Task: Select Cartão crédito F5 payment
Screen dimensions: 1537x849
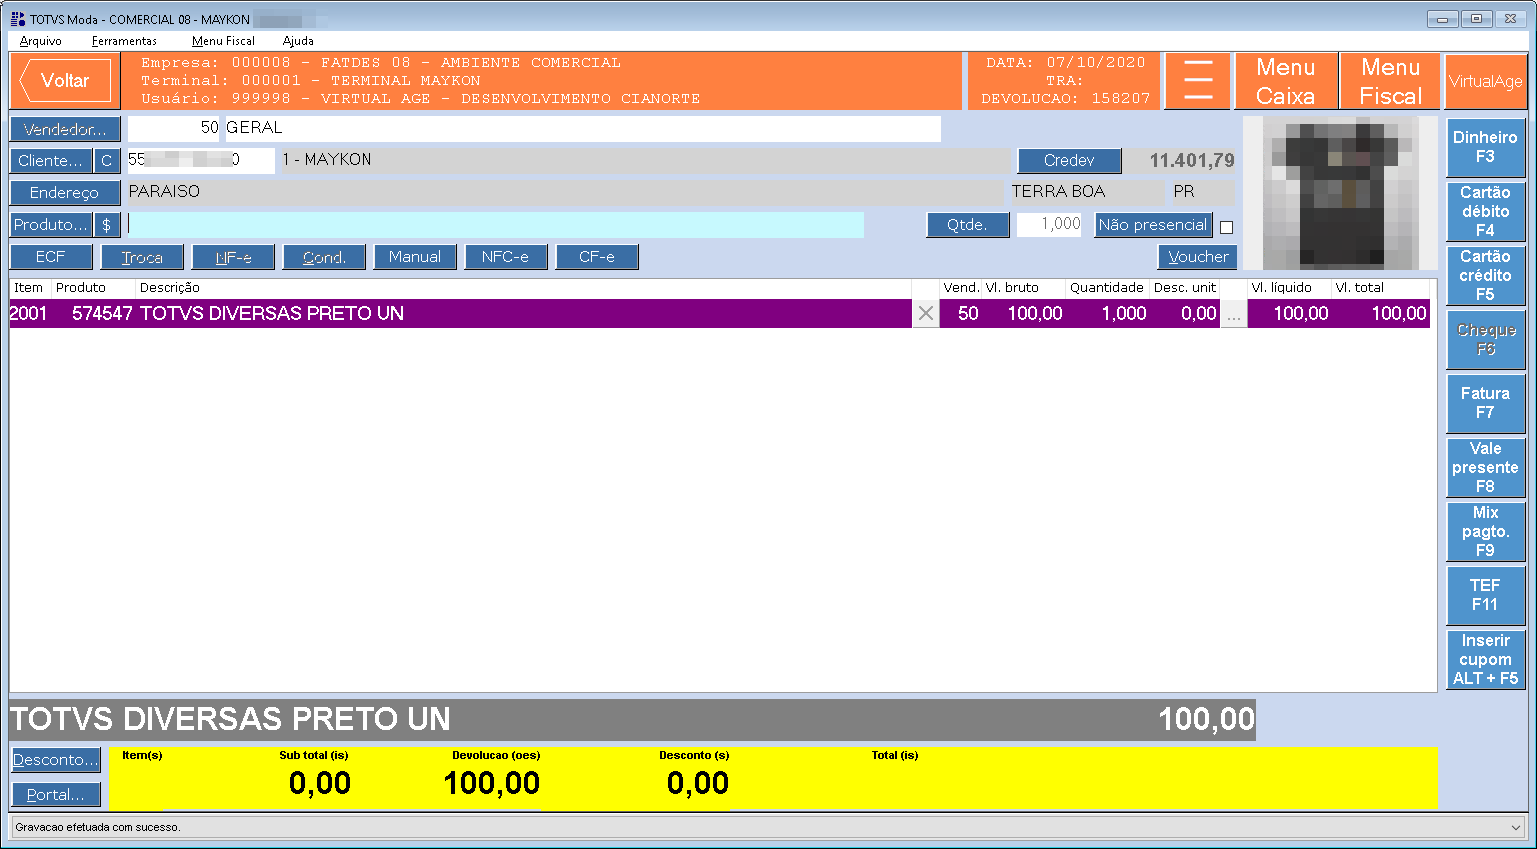Action: click(1485, 275)
